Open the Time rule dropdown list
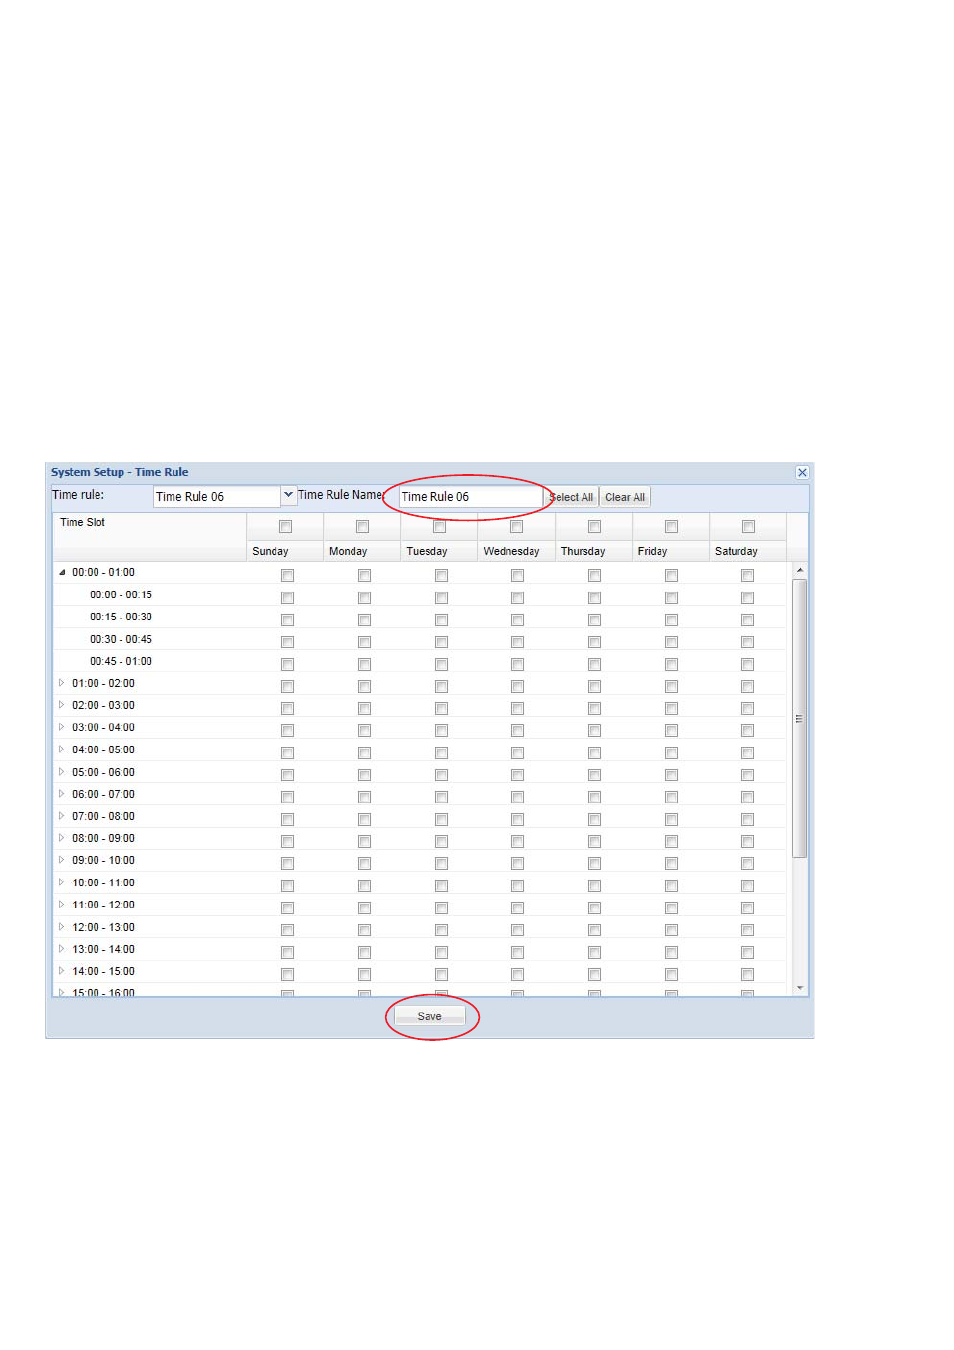Viewport: 954px width, 1350px height. (288, 495)
